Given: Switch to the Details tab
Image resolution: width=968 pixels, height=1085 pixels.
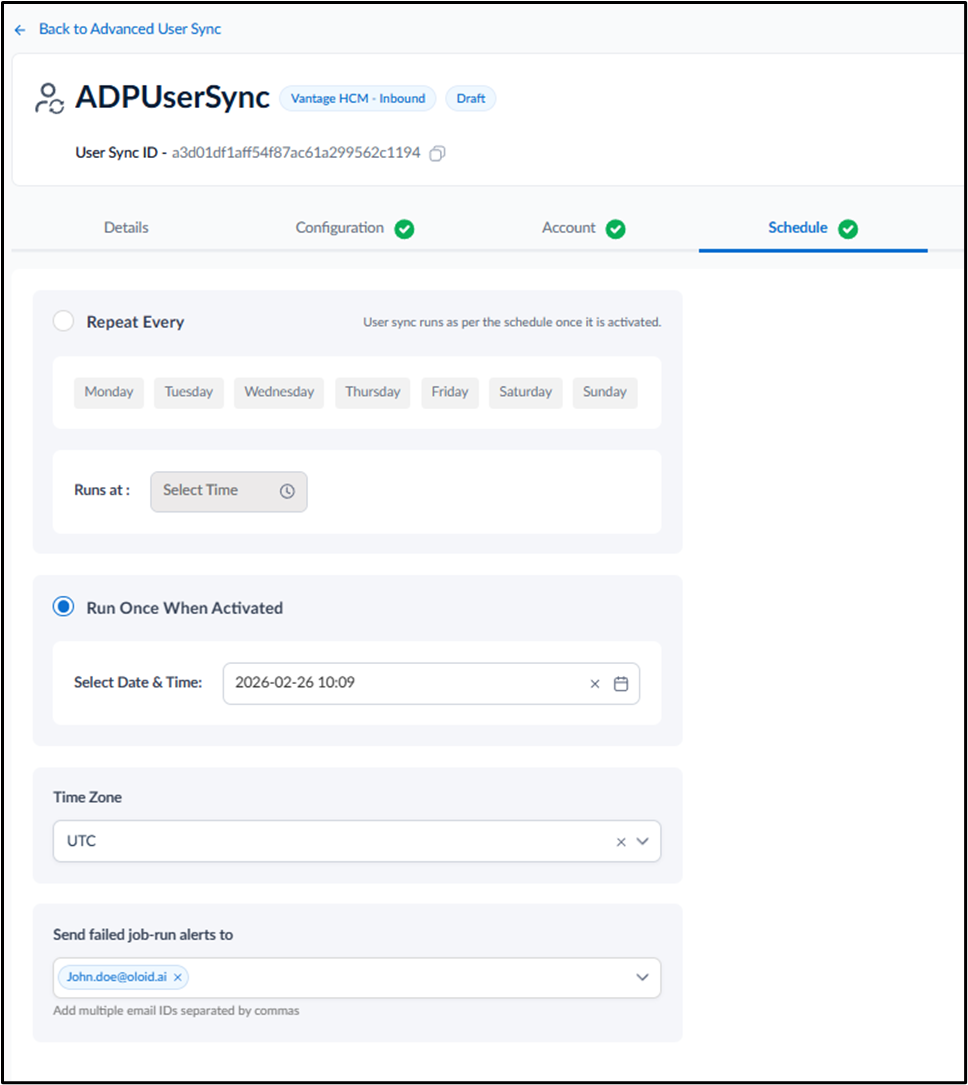Looking at the screenshot, I should (x=126, y=228).
